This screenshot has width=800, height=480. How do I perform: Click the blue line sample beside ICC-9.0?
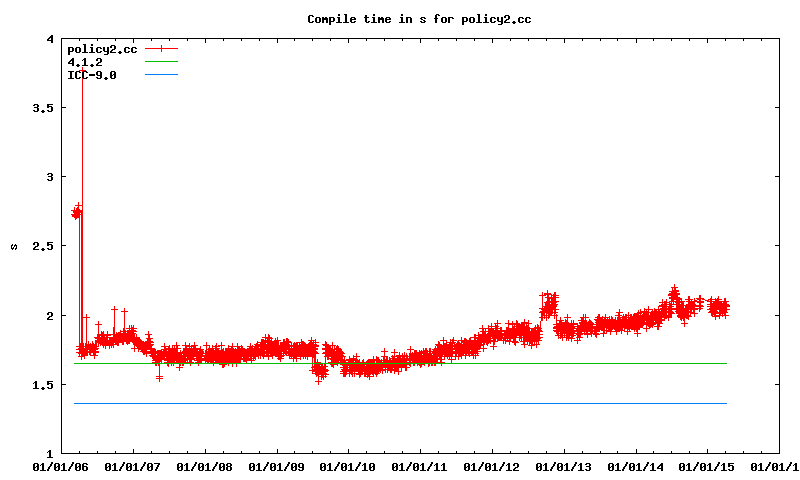click(x=161, y=74)
